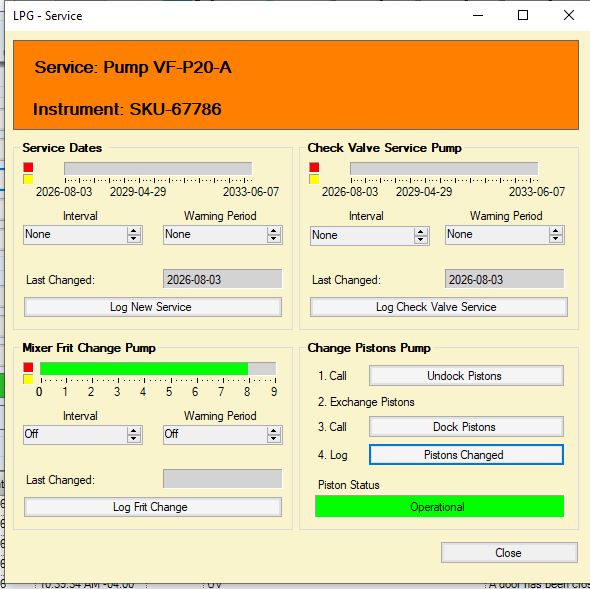
Task: Close the LPG Service dialog via Close button
Action: coord(509,552)
